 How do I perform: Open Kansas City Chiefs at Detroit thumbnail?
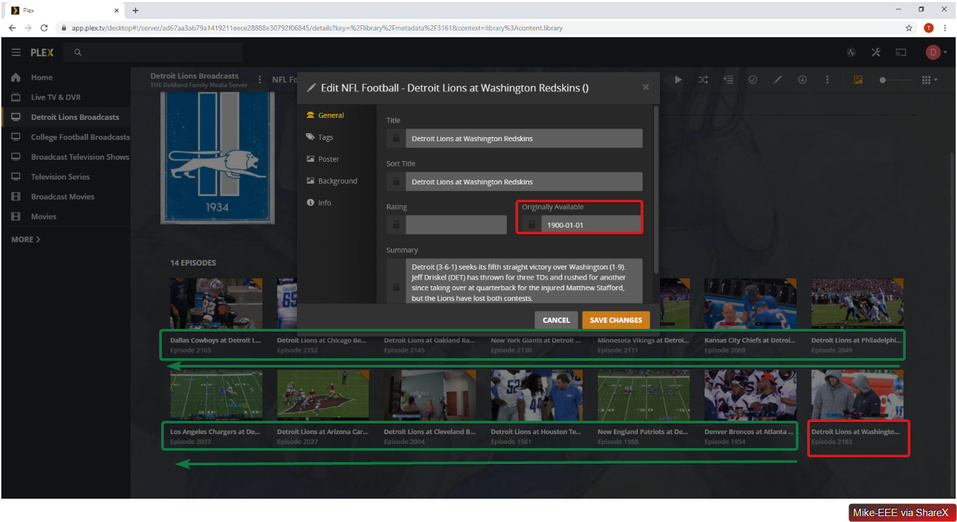tap(750, 303)
